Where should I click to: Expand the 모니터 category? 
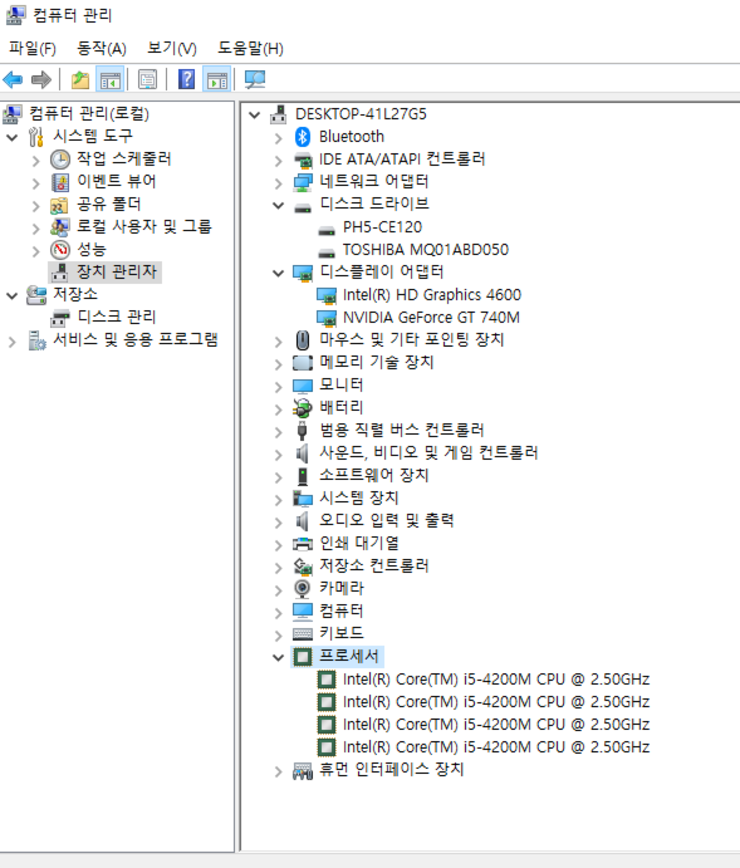click(278, 386)
